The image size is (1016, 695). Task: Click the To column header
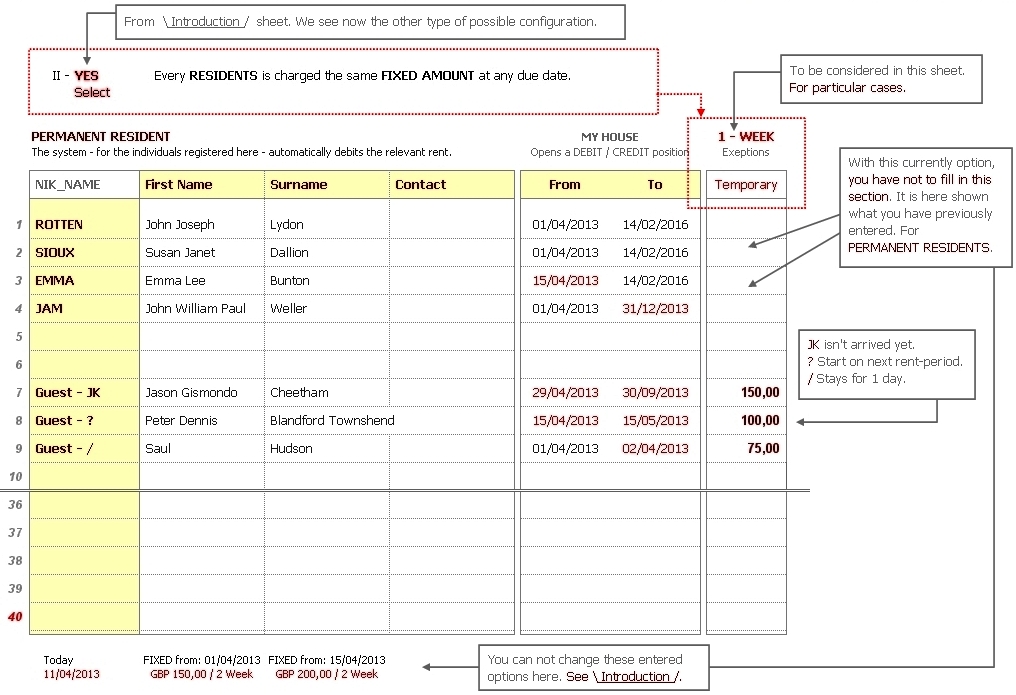pos(655,185)
